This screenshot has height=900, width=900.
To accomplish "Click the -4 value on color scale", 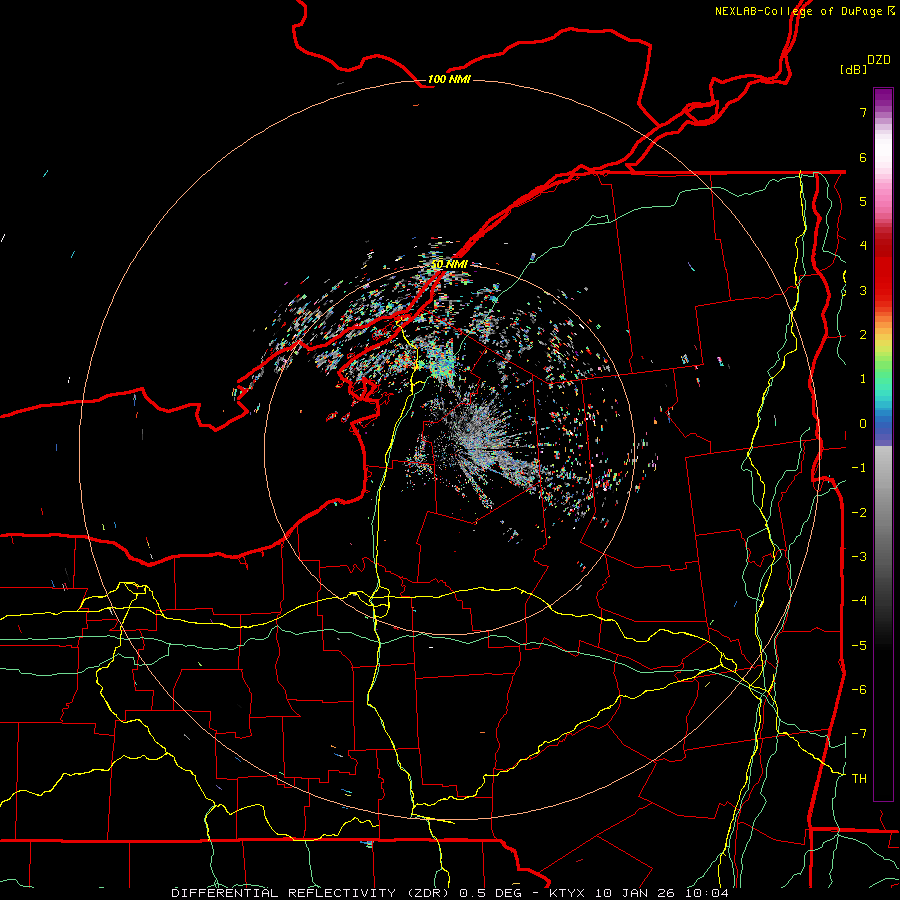I will coord(859,600).
